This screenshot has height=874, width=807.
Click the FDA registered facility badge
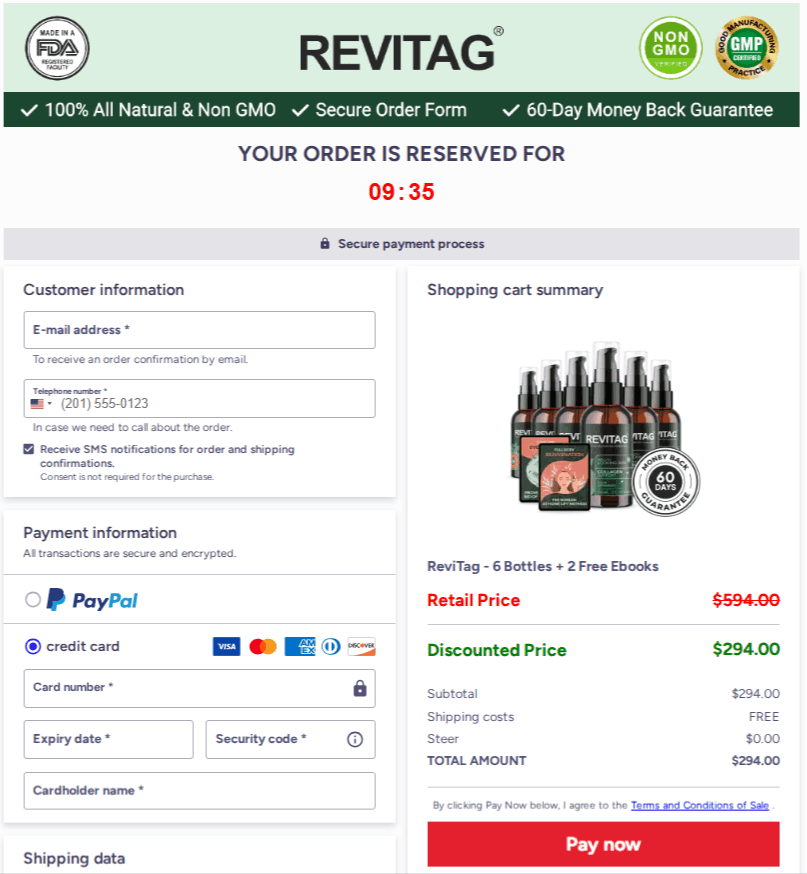coord(57,48)
